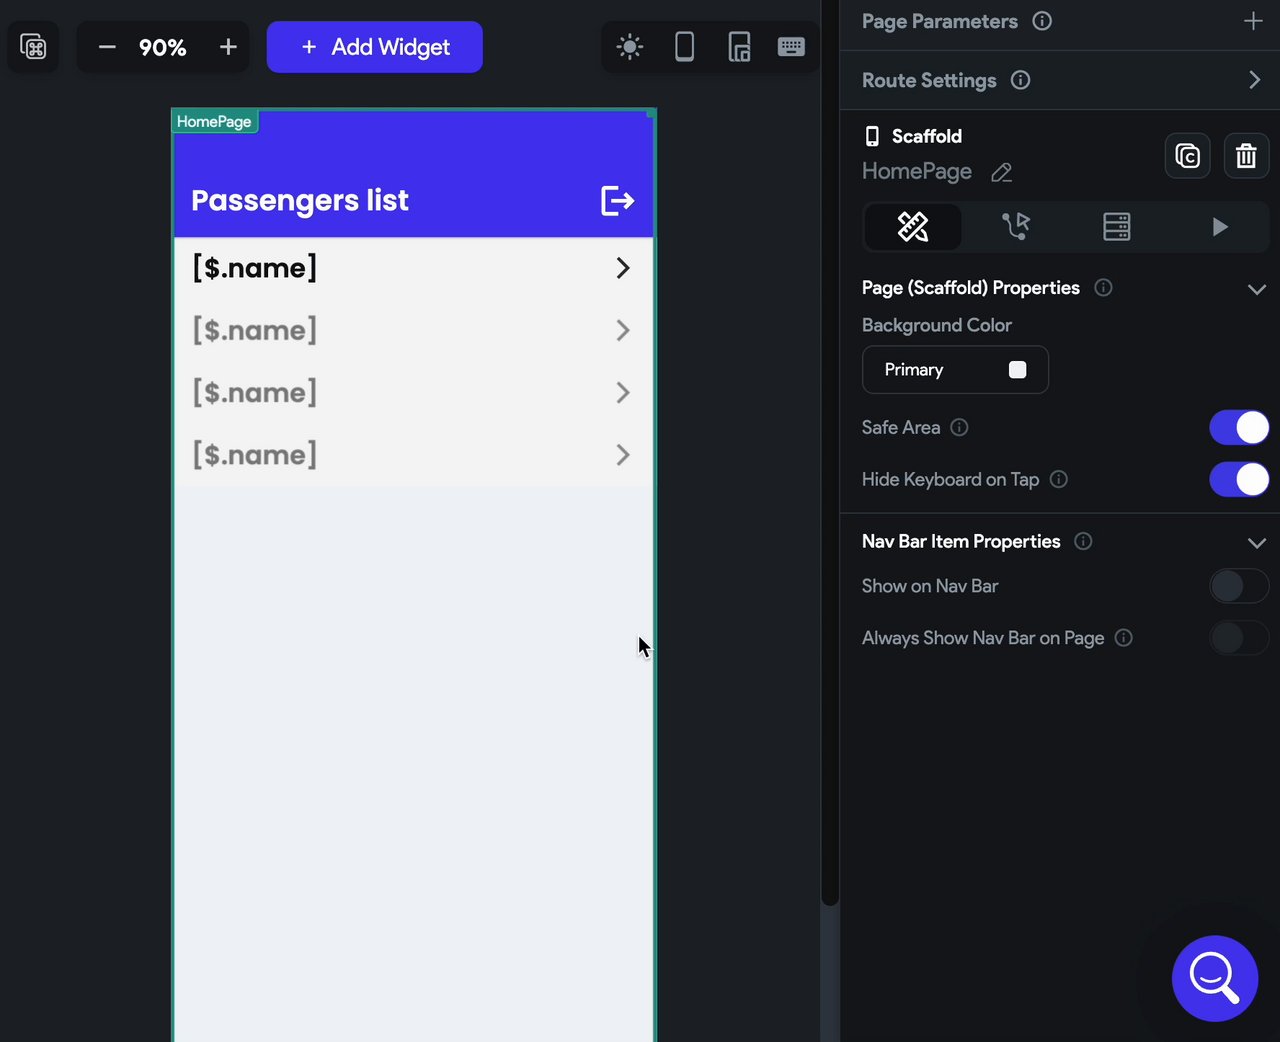Increase canvas zoom with plus button
This screenshot has height=1042, width=1280.
pos(228,47)
